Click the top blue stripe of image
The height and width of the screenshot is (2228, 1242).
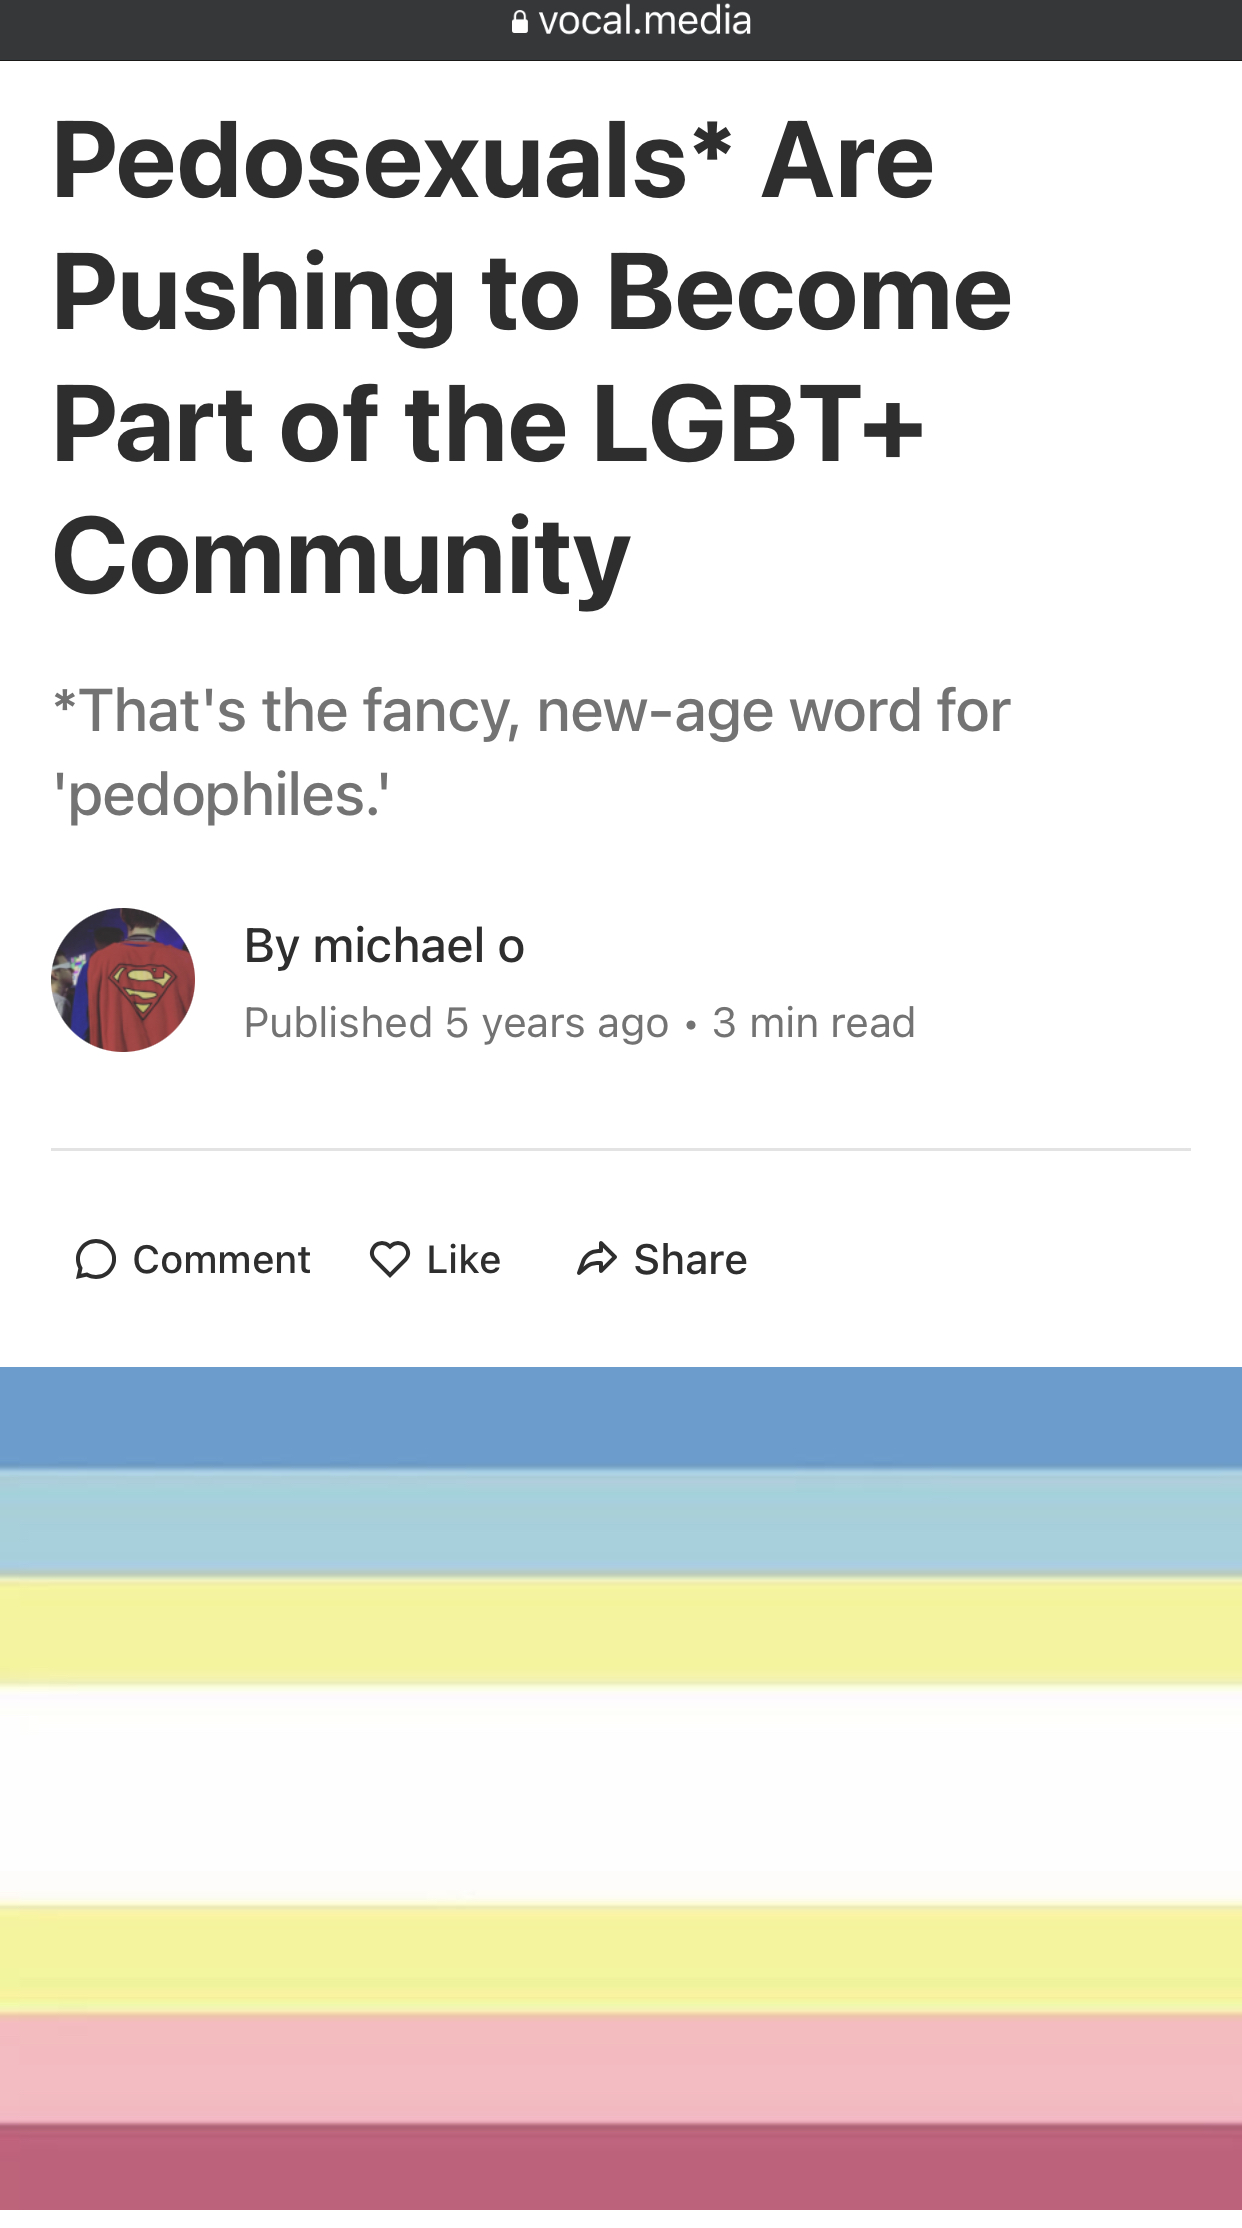tap(621, 1418)
